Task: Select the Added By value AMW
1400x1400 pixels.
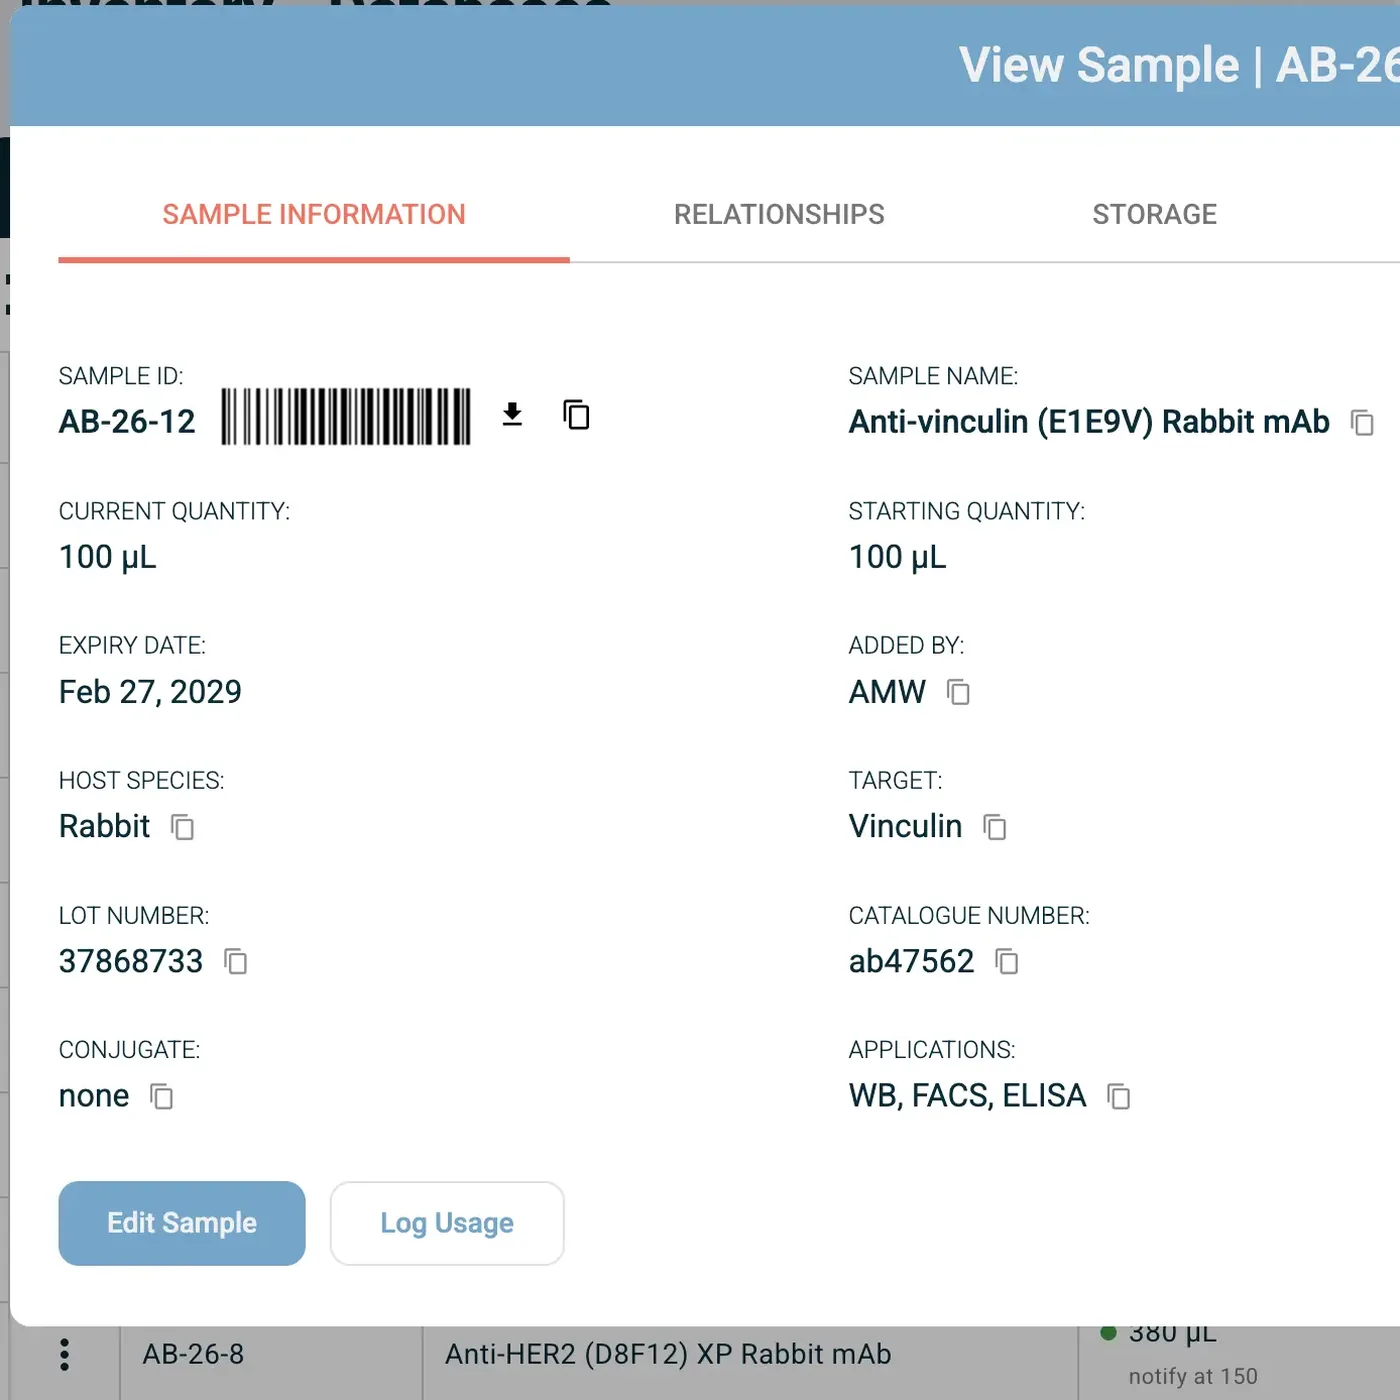Action: [887, 692]
